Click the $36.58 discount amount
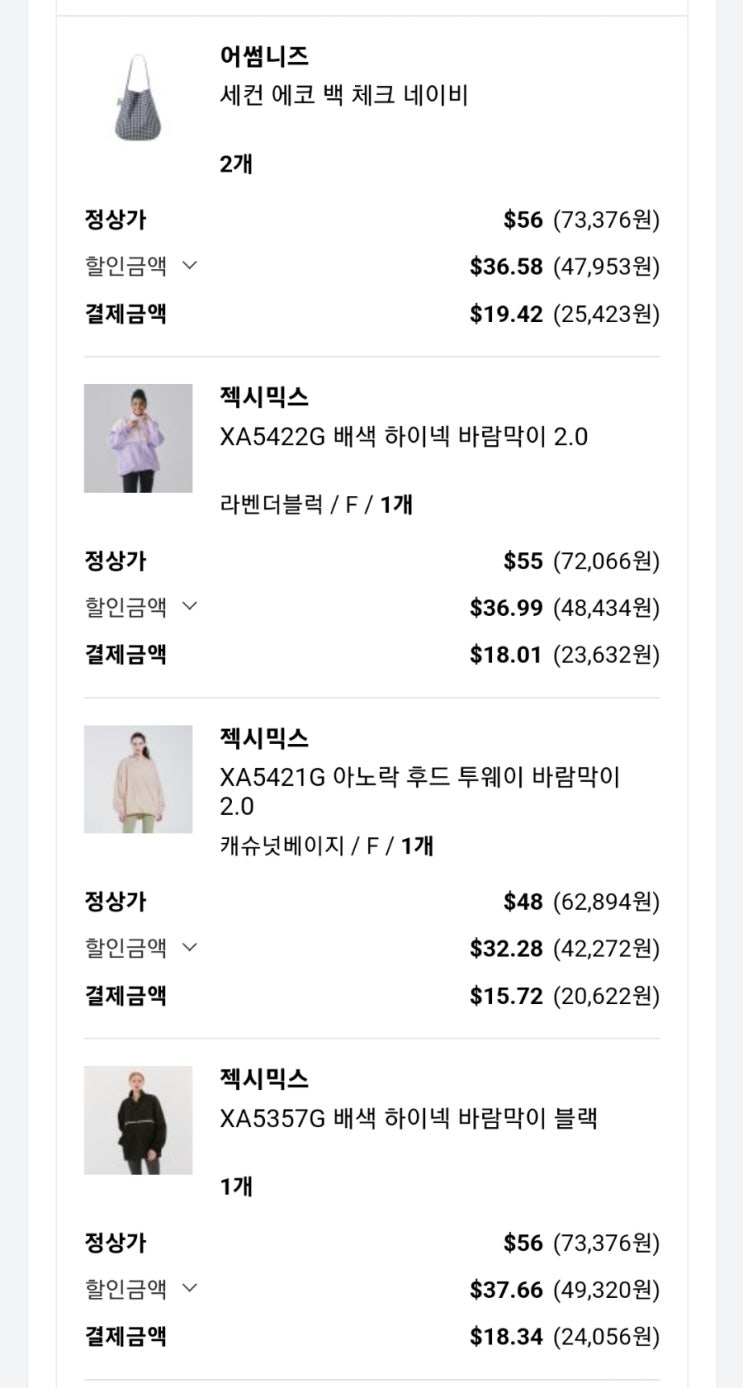 (x=506, y=267)
